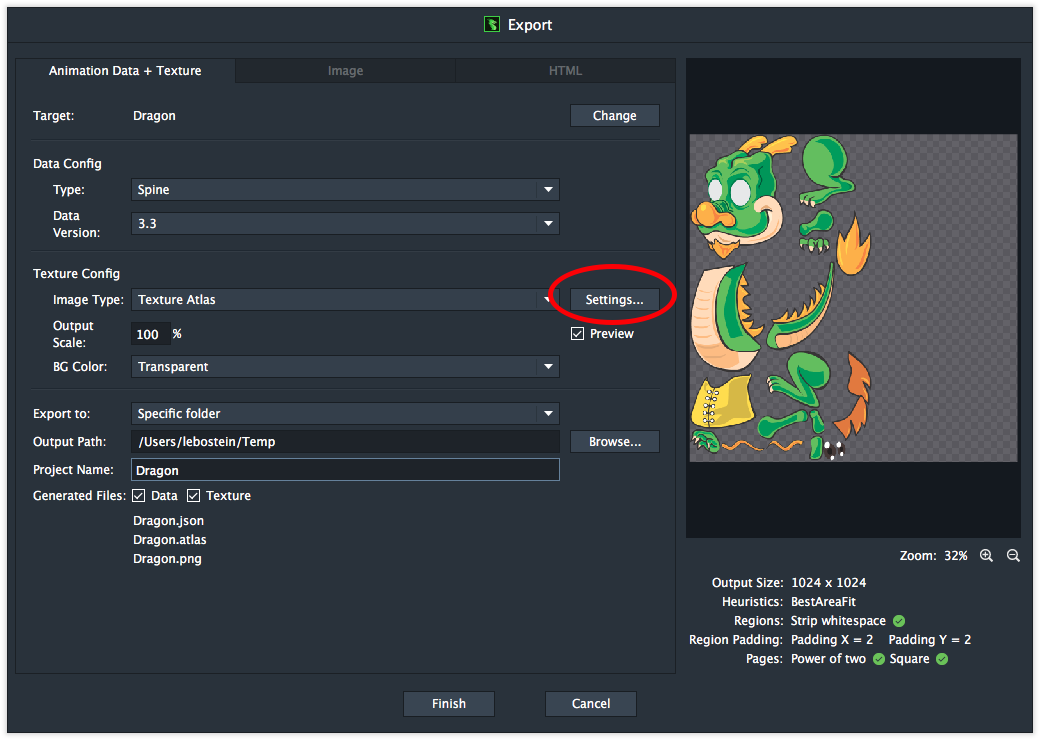Image resolution: width=1040 pixels, height=740 pixels.
Task: Click Finish to export the Dragon
Action: [x=448, y=703]
